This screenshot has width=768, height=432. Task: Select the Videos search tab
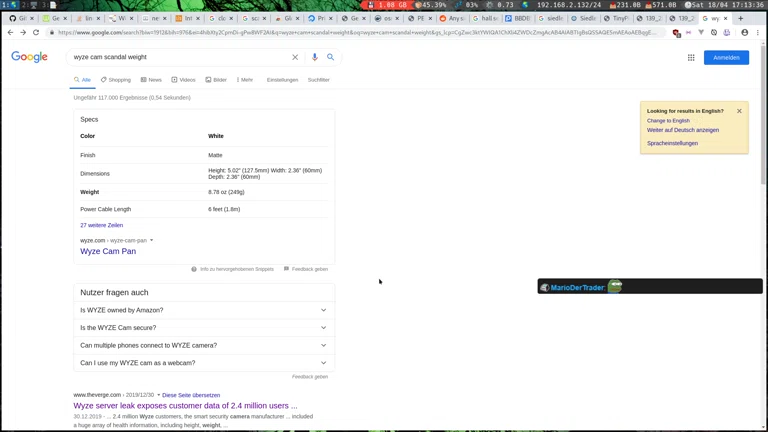coord(183,80)
